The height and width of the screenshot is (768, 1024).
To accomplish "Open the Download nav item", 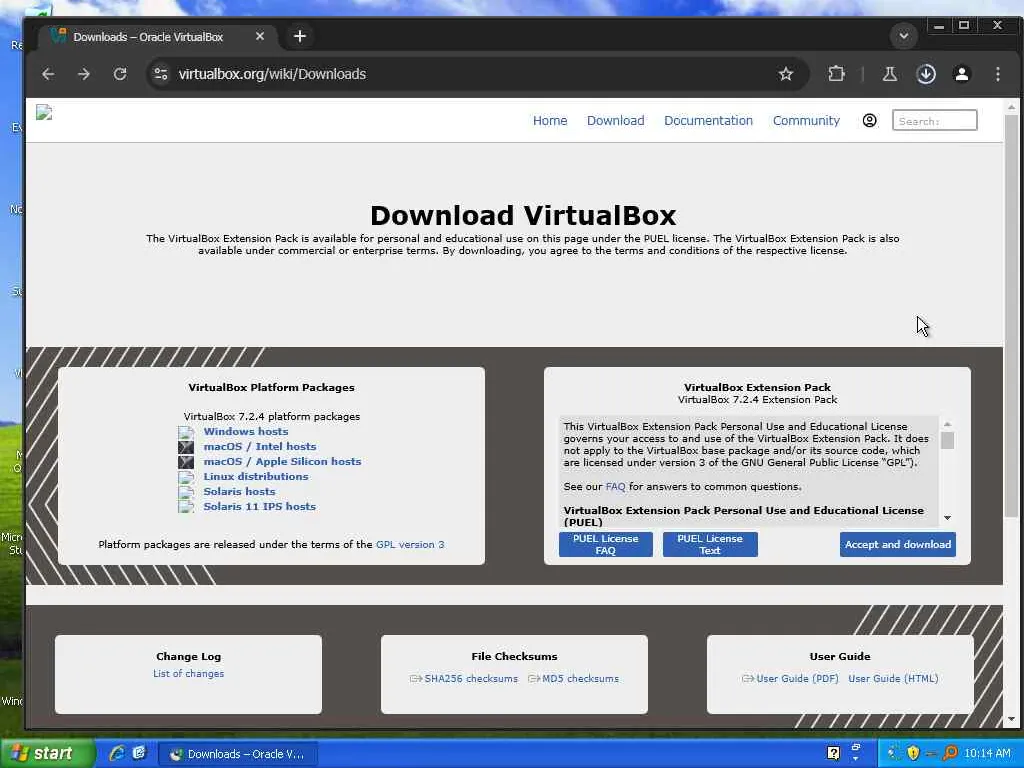I will (615, 121).
